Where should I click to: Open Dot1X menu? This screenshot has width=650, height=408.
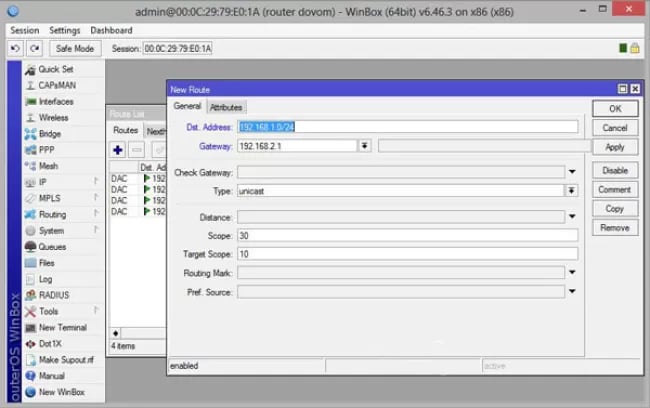pyautogui.click(x=50, y=344)
